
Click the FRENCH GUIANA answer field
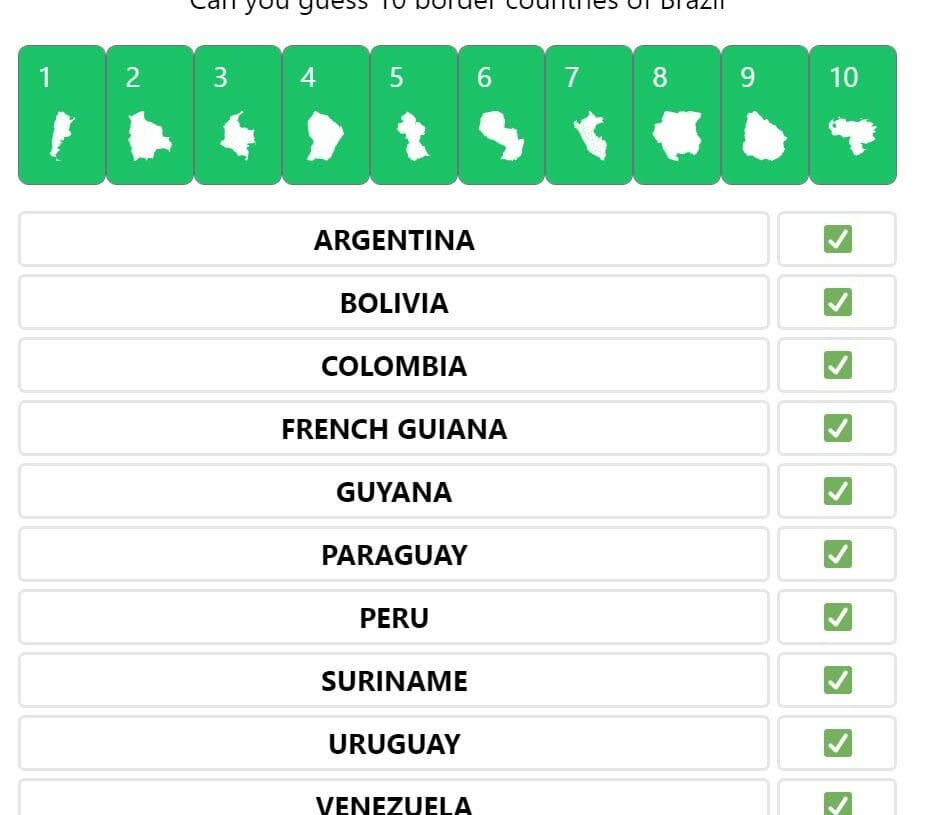tap(394, 428)
